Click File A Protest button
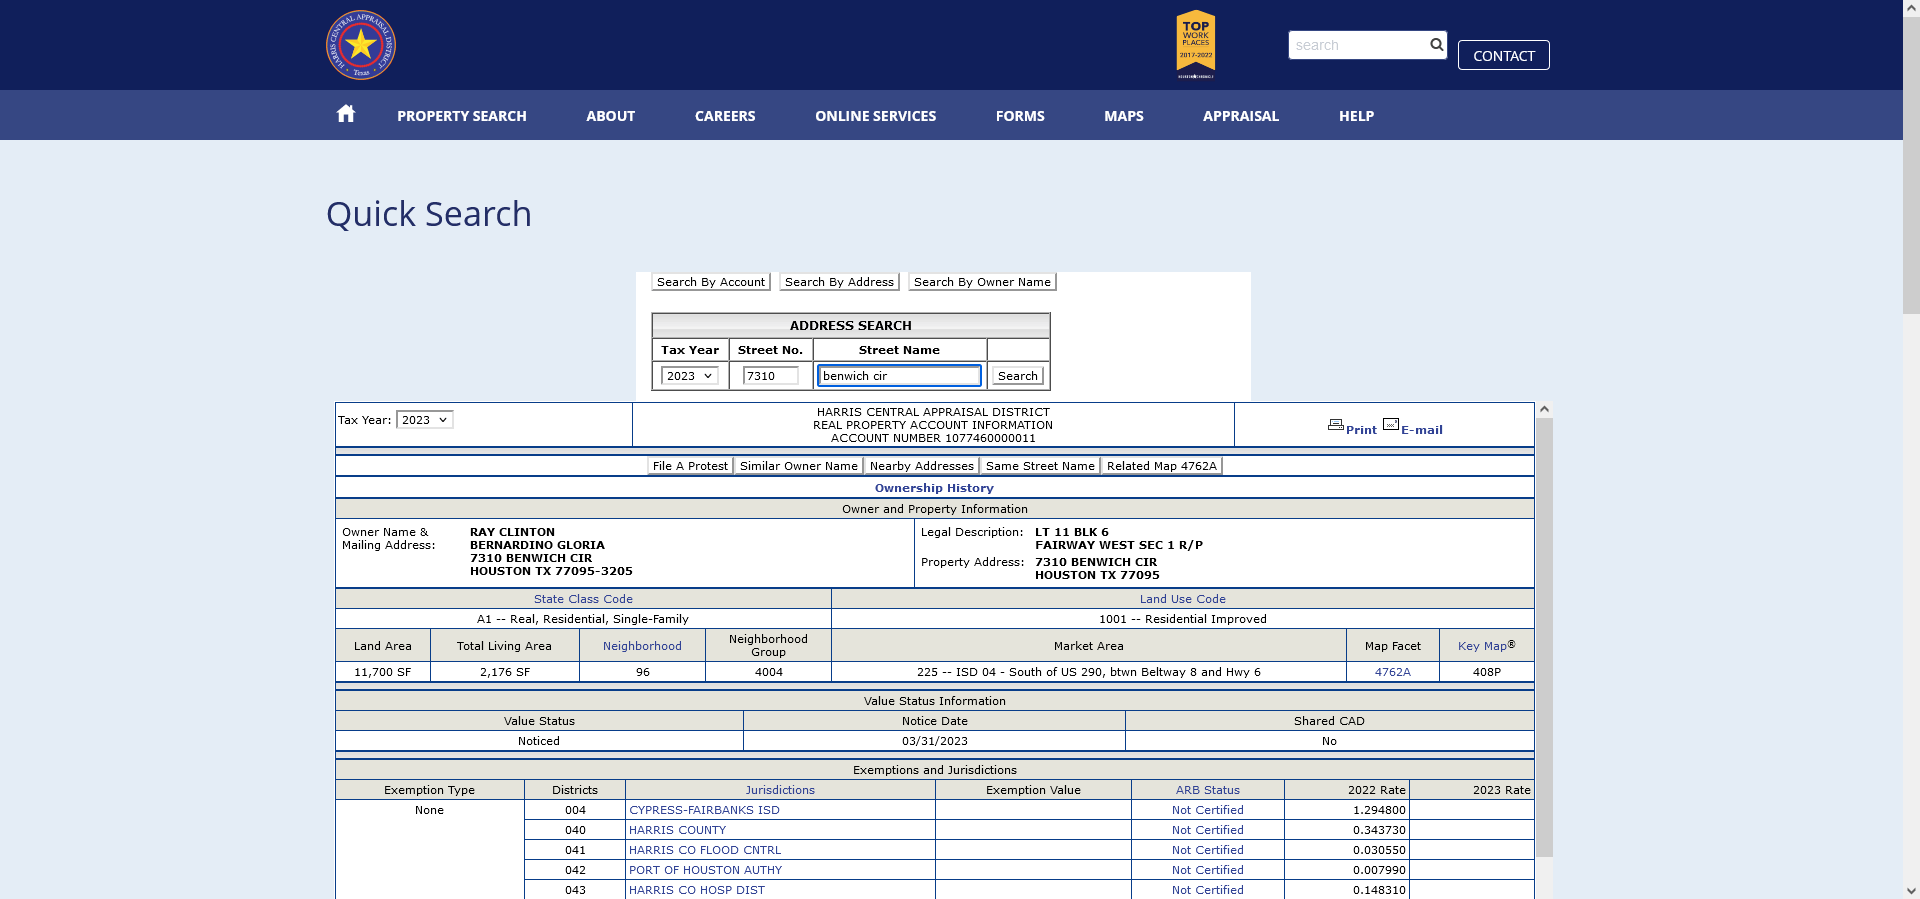Image resolution: width=1920 pixels, height=899 pixels. tap(690, 466)
